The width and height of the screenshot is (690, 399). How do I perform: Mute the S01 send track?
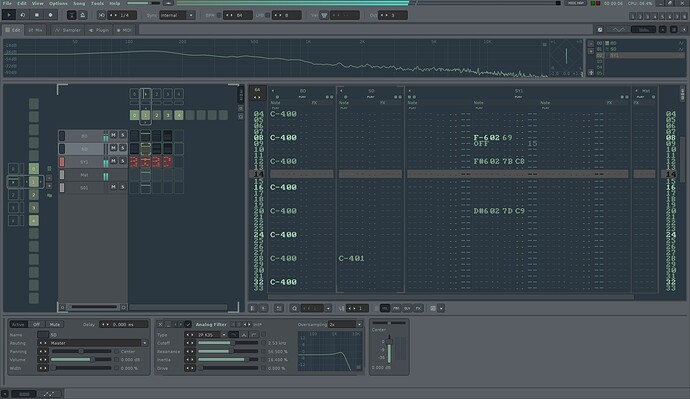coord(113,187)
